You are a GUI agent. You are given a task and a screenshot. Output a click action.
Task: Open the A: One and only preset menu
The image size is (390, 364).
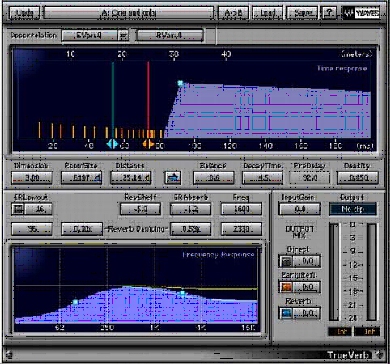129,13
